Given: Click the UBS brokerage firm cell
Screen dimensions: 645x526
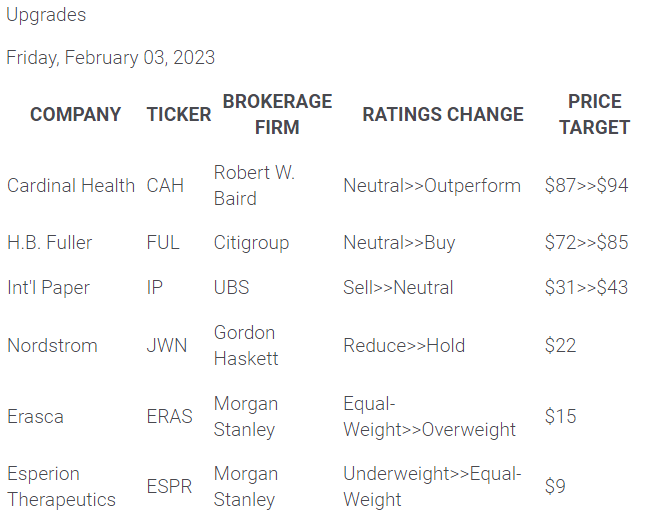Looking at the screenshot, I should [x=231, y=287].
